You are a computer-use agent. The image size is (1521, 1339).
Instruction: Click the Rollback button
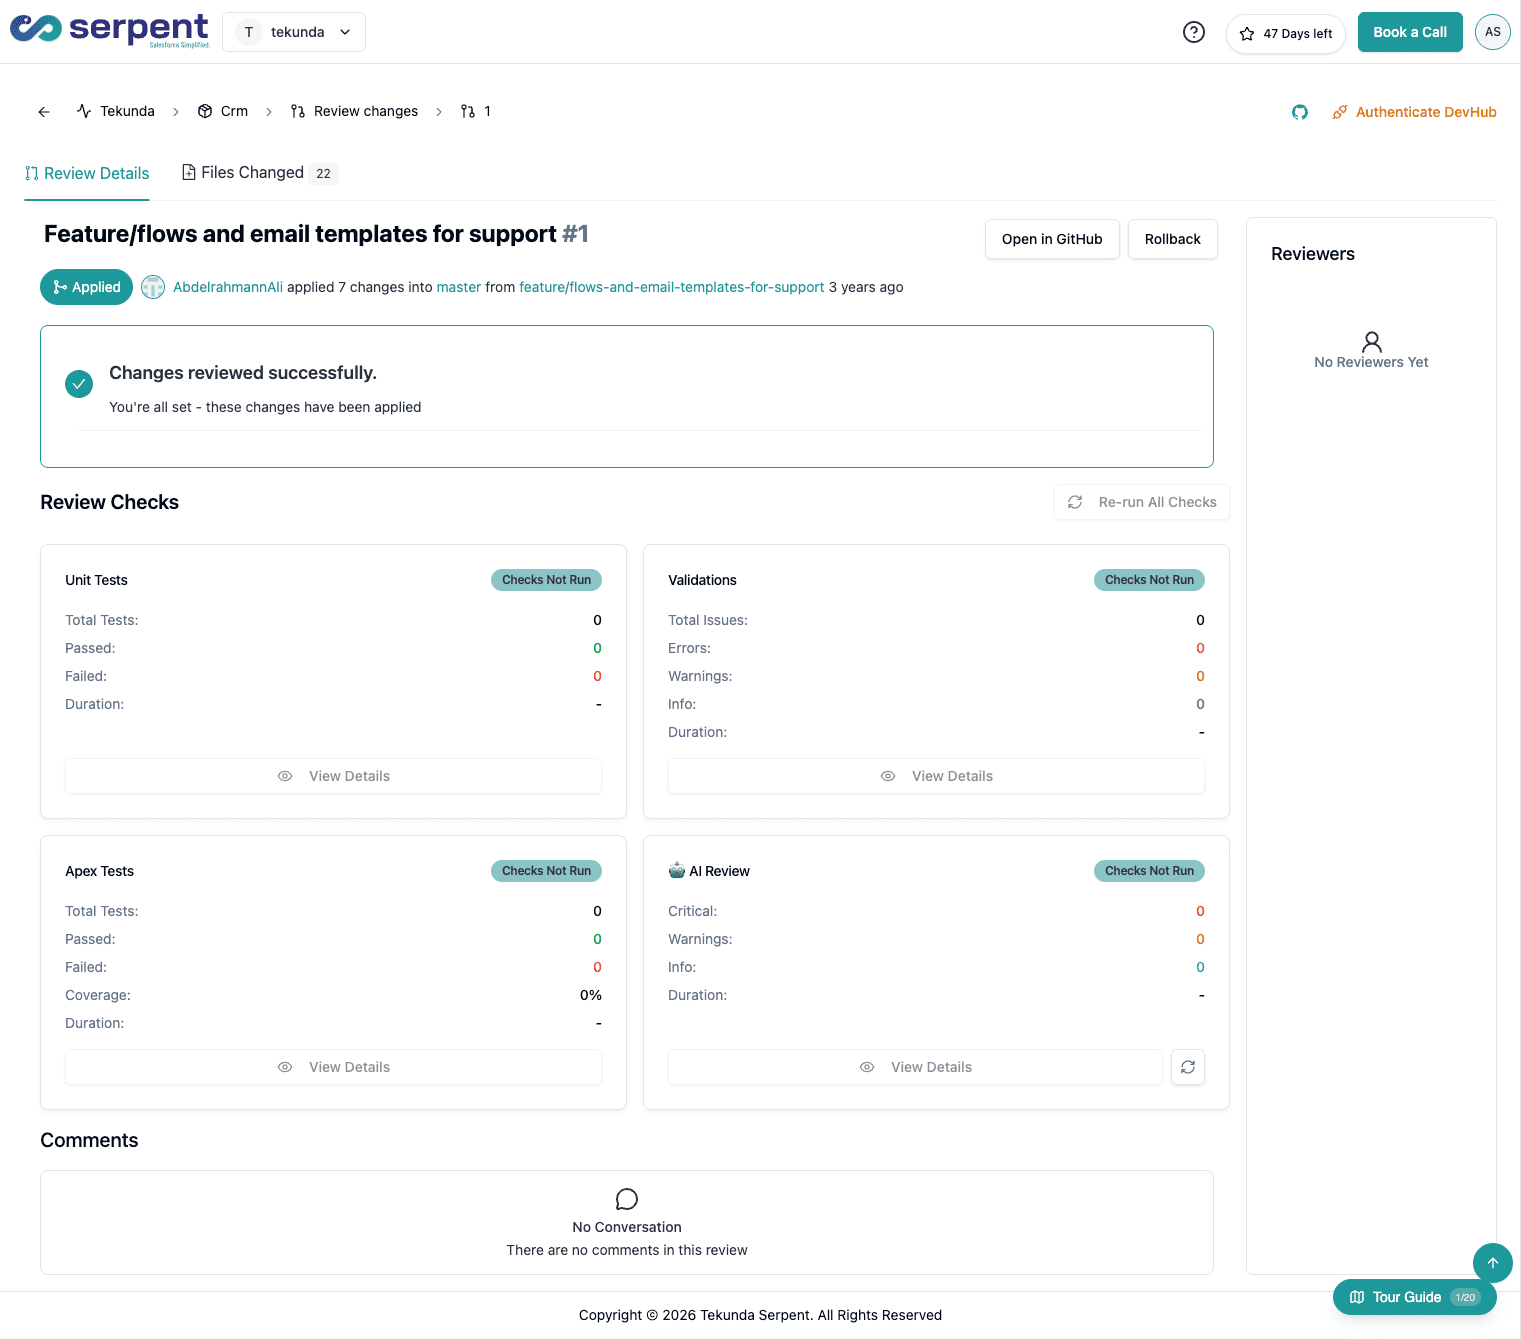pos(1172,239)
